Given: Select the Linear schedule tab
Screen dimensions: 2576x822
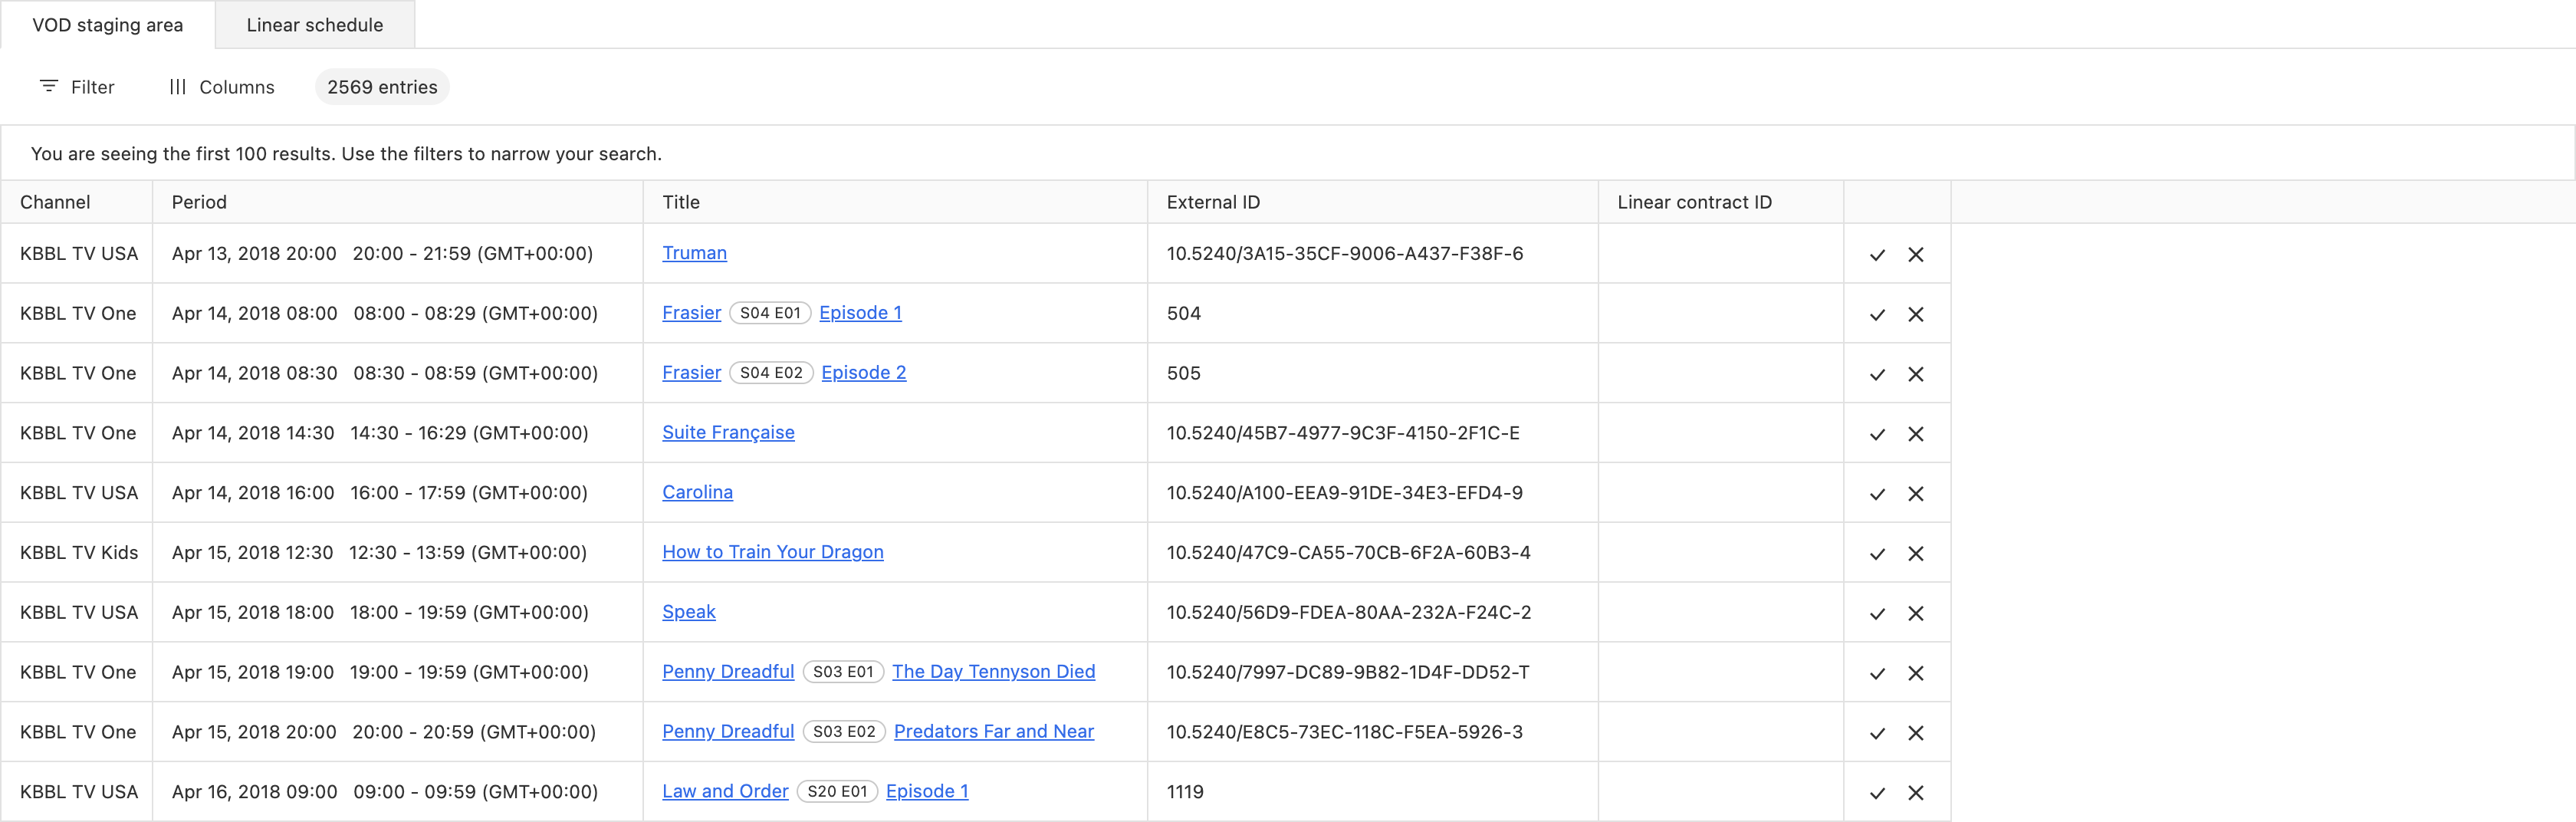Looking at the screenshot, I should (314, 25).
